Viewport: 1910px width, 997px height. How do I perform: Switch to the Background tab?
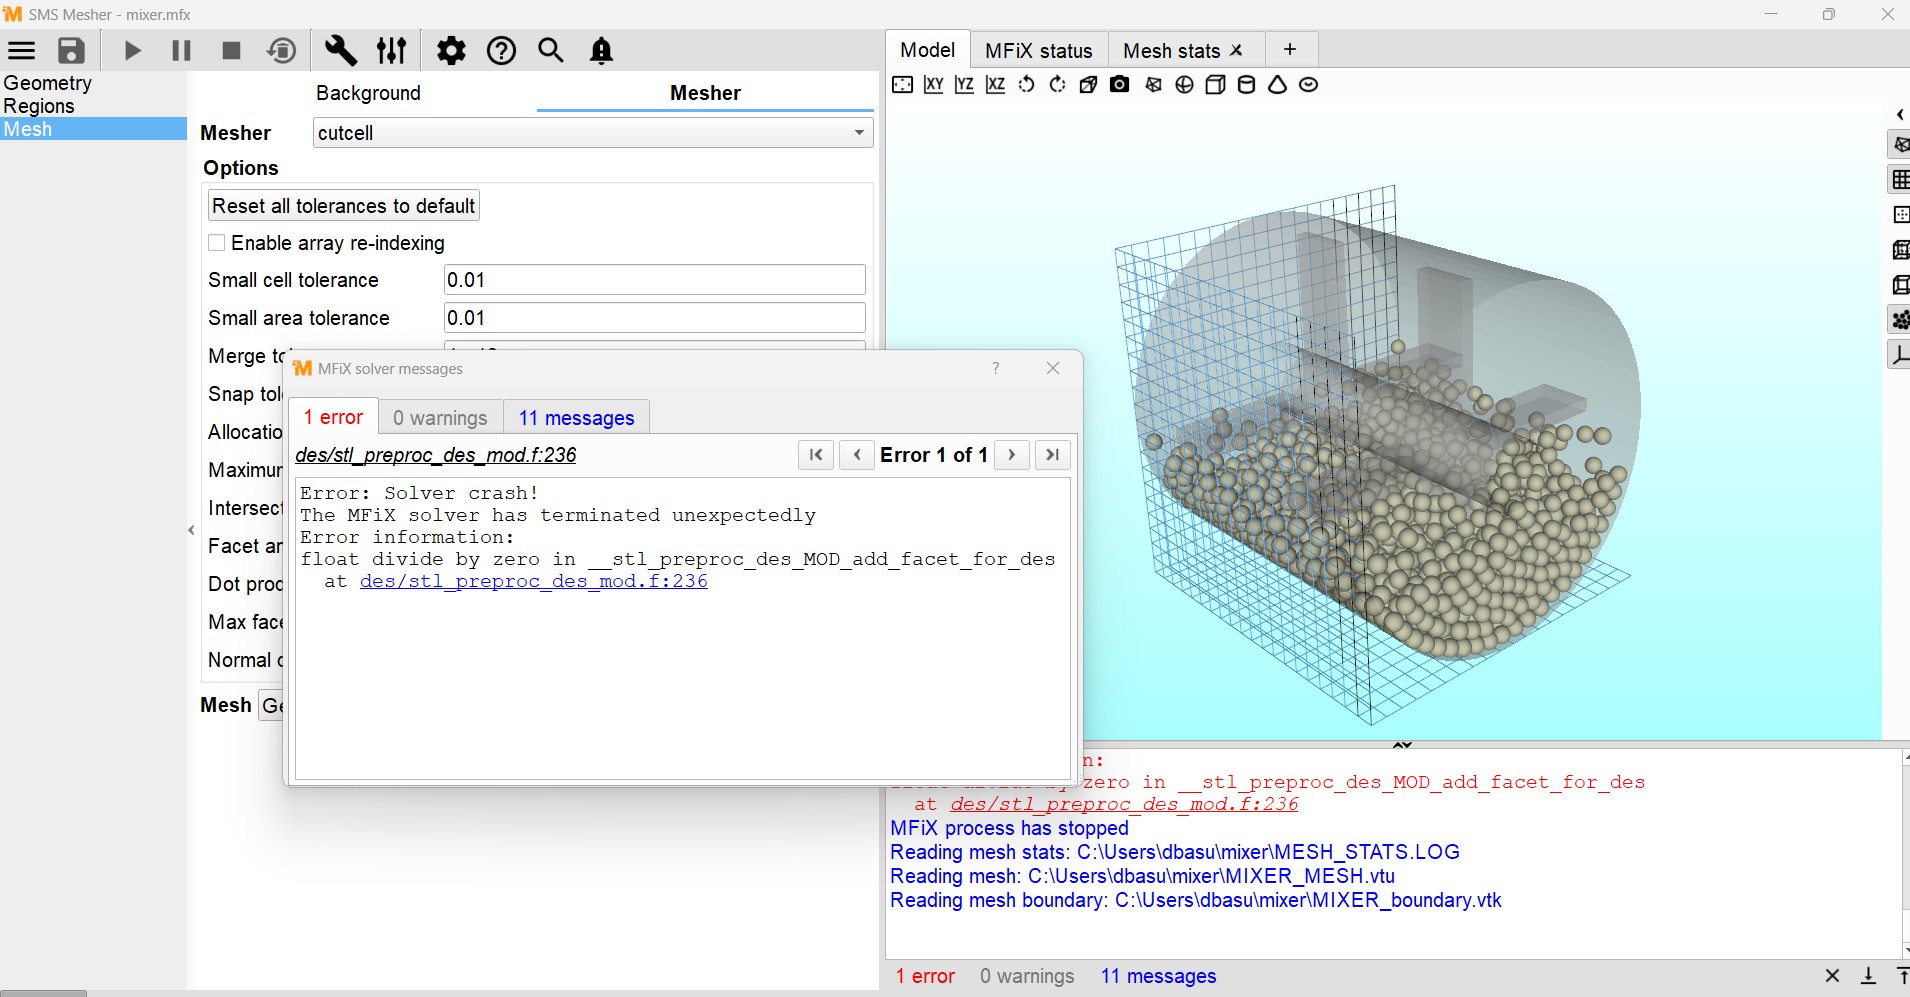pyautogui.click(x=368, y=93)
